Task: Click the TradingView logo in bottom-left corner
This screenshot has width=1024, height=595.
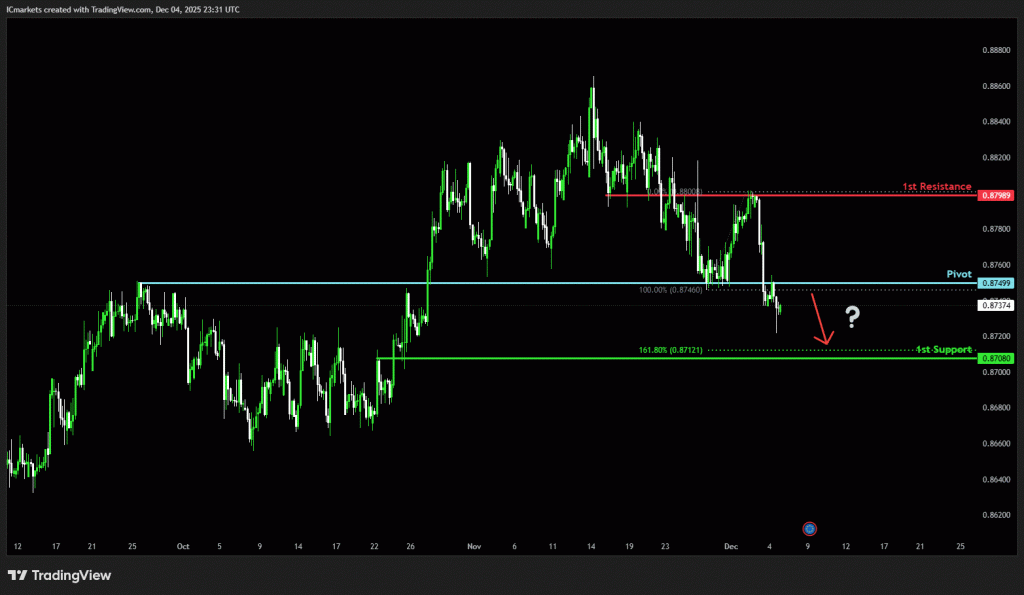Action: pos(59,575)
